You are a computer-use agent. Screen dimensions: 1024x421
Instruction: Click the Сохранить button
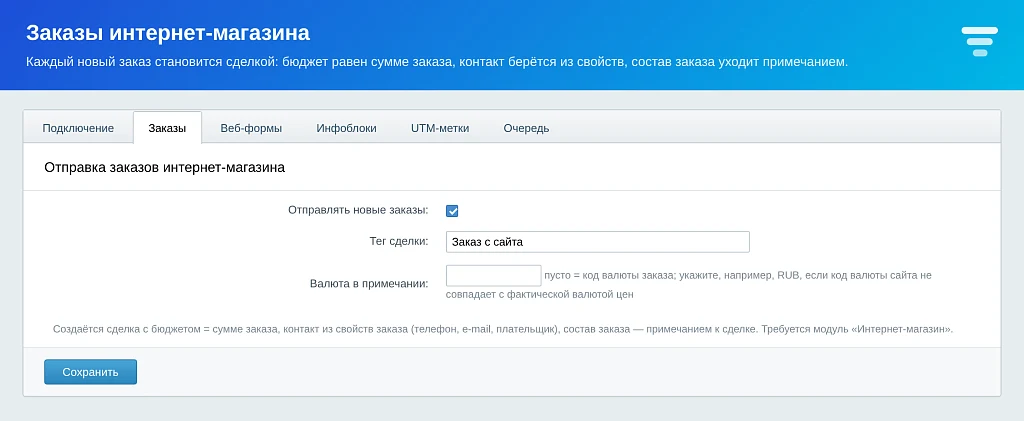90,372
